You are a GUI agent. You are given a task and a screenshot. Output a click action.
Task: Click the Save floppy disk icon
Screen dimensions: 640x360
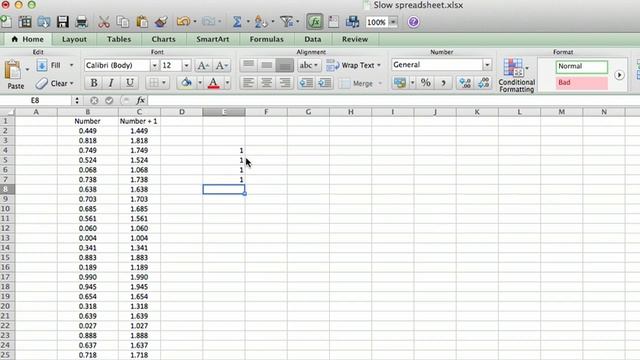(x=62, y=22)
